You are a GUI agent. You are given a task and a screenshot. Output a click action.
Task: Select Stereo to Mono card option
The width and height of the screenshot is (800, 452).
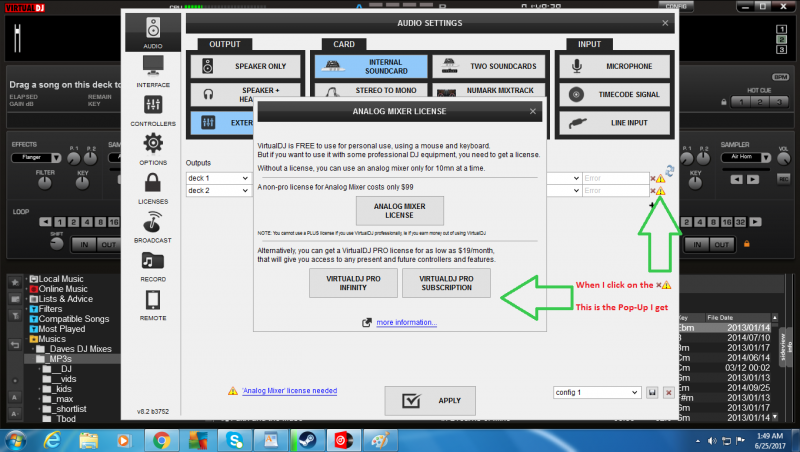(371, 91)
